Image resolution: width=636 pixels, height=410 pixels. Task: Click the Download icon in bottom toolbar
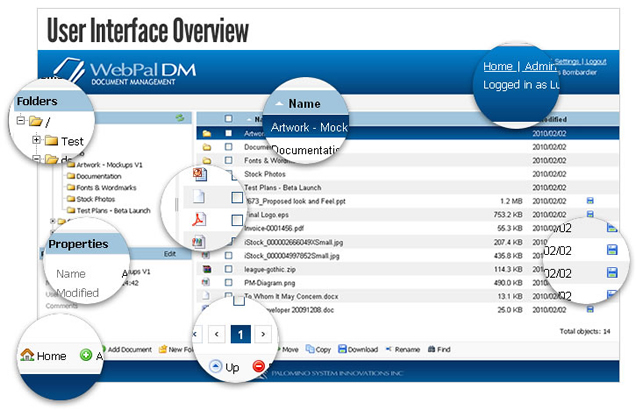343,349
